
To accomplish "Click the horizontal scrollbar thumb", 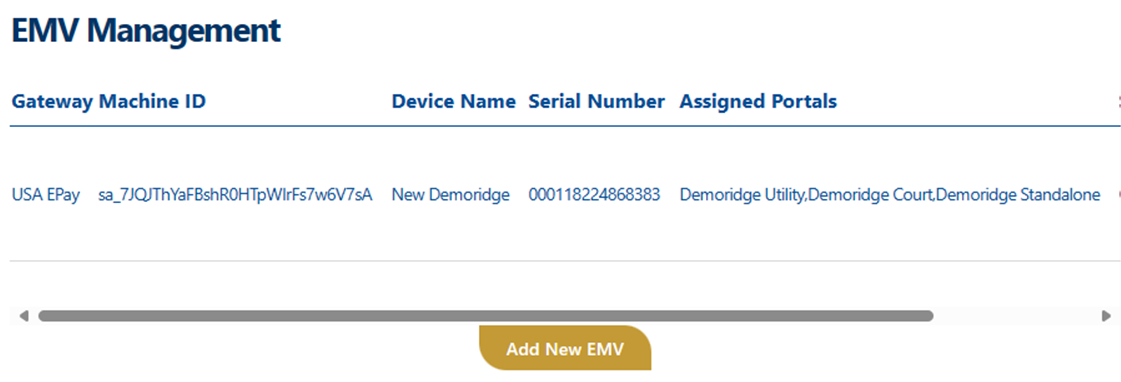I will tap(485, 315).
